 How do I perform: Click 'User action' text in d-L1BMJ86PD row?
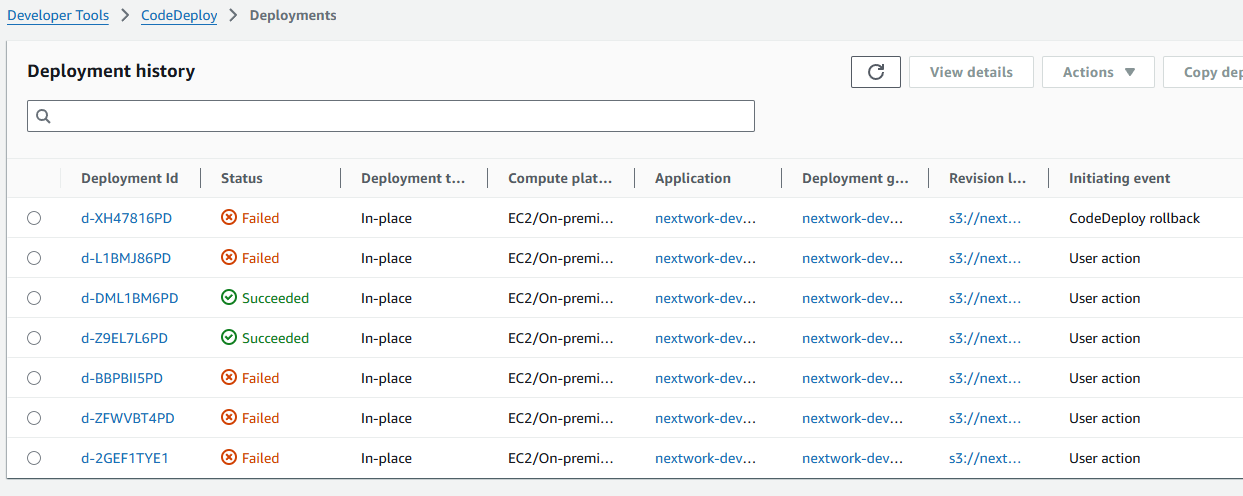(x=1104, y=258)
